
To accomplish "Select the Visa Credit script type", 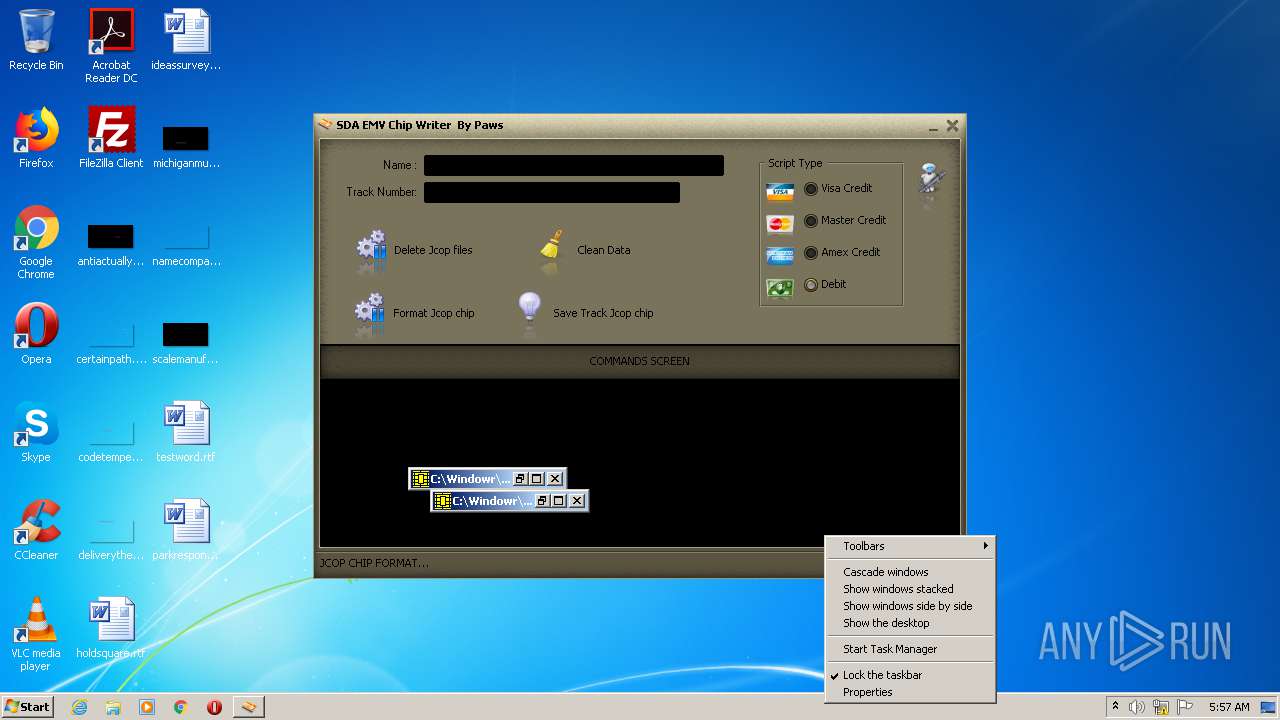I will pyautogui.click(x=811, y=189).
